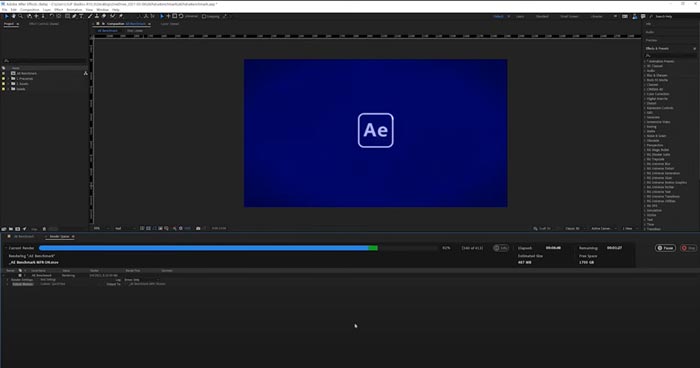Expand Blur & Sharpen effects category
This screenshot has width=700, height=368.
coord(645,75)
